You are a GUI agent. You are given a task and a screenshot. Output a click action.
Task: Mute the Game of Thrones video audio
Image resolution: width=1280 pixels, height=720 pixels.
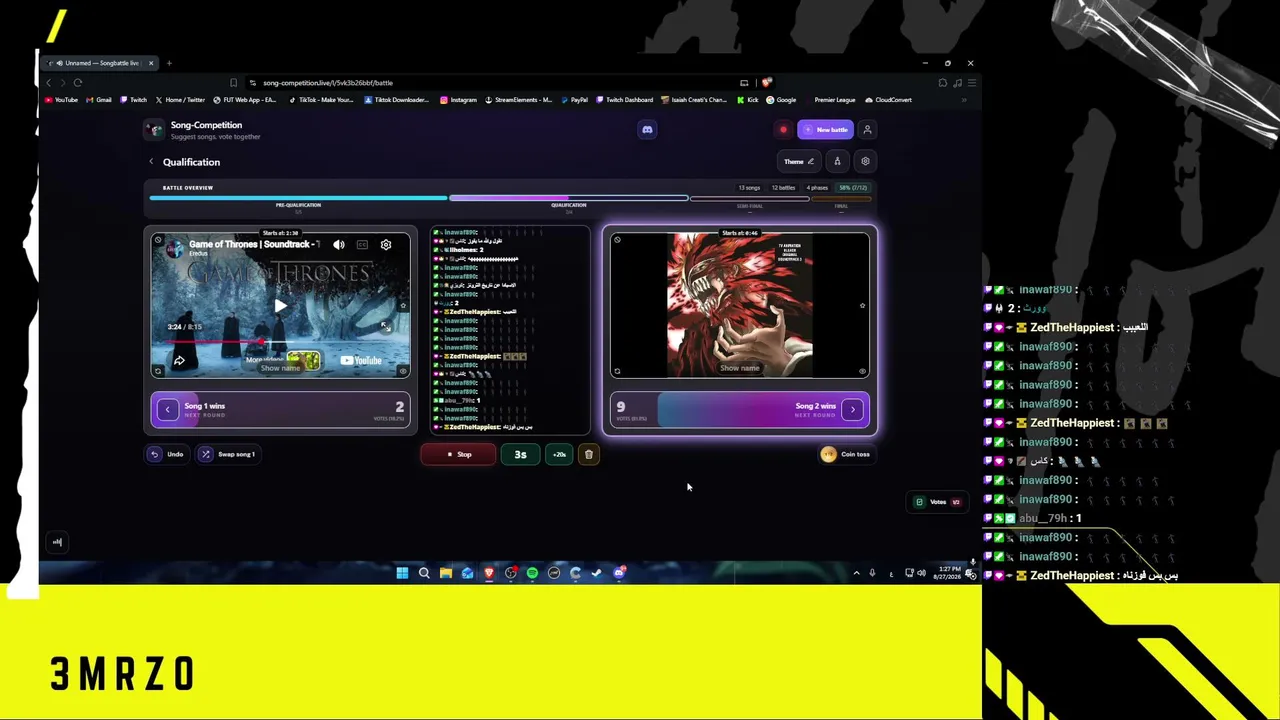pyautogui.click(x=339, y=245)
